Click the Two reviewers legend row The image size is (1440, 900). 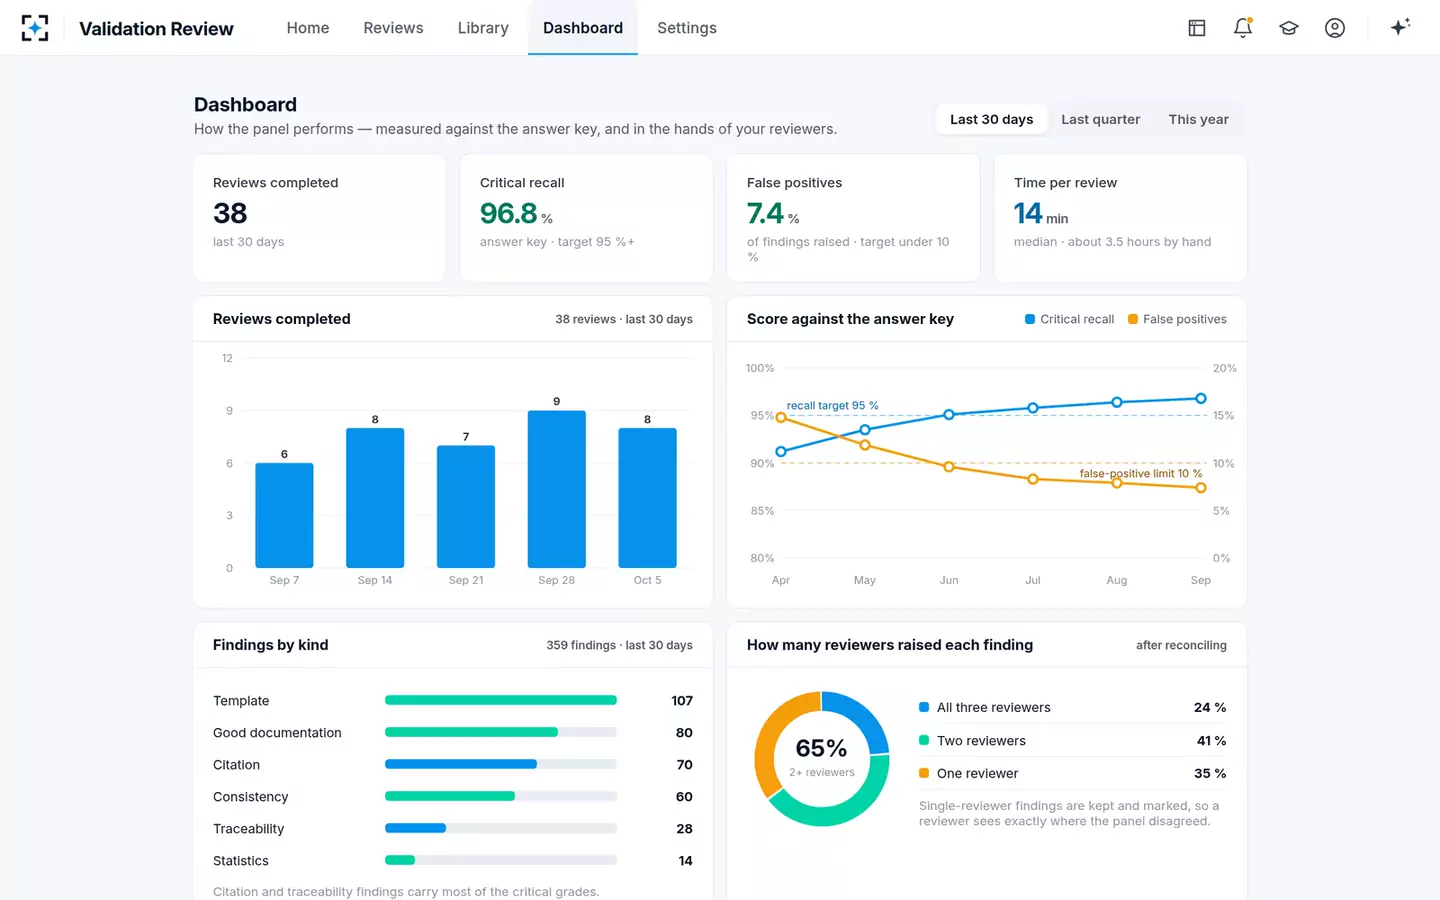coord(1072,740)
